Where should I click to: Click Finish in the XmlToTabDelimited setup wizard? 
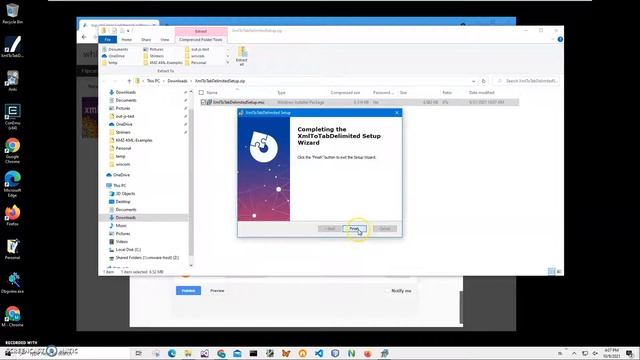pos(354,229)
